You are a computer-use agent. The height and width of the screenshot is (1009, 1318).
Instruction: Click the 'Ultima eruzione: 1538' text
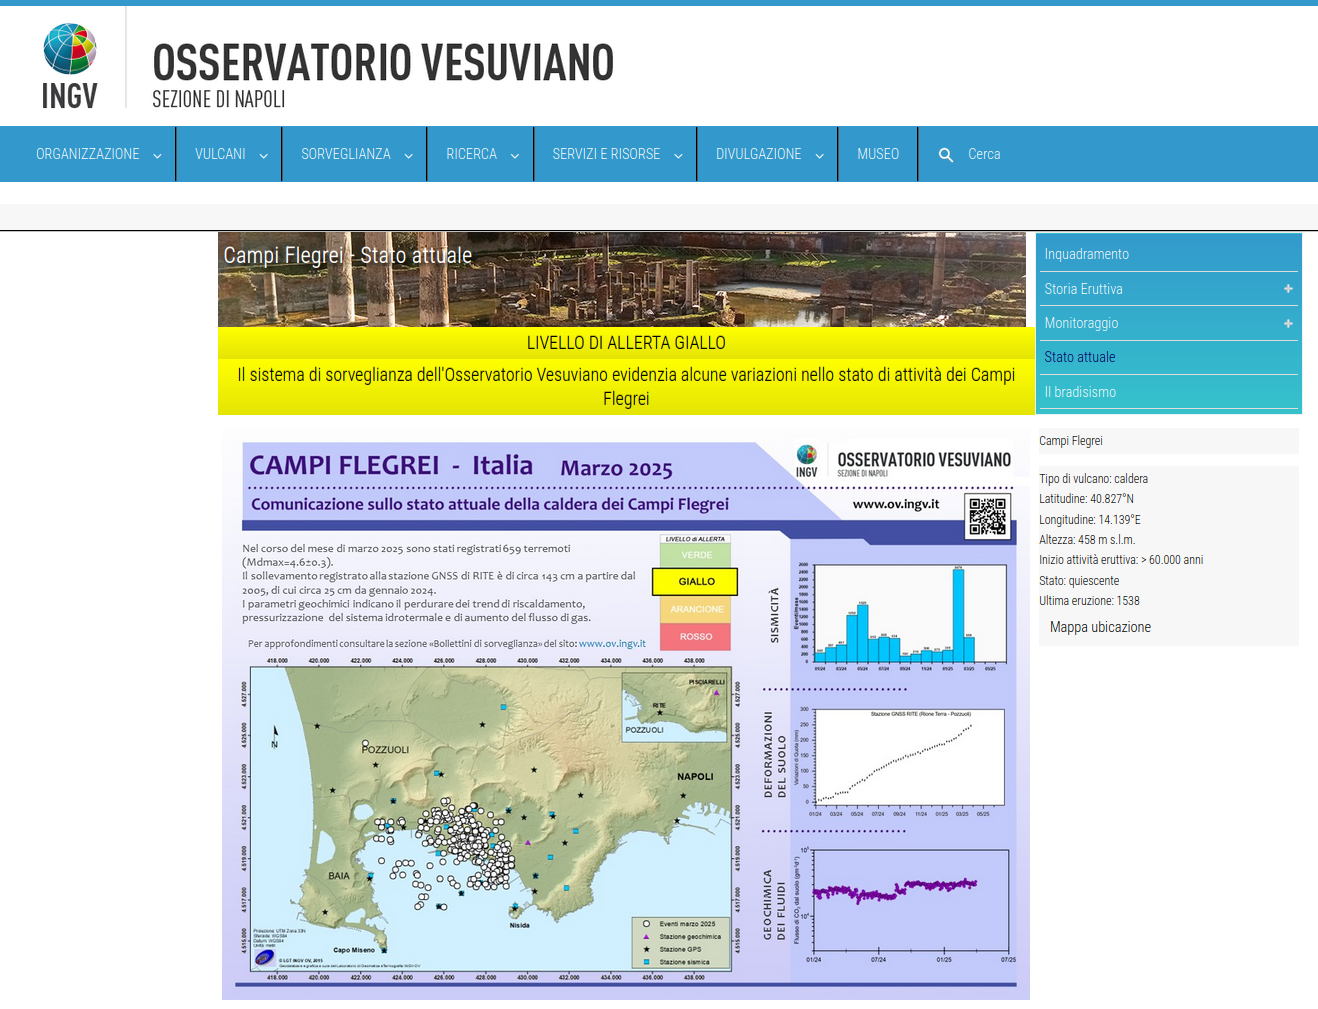1089,601
